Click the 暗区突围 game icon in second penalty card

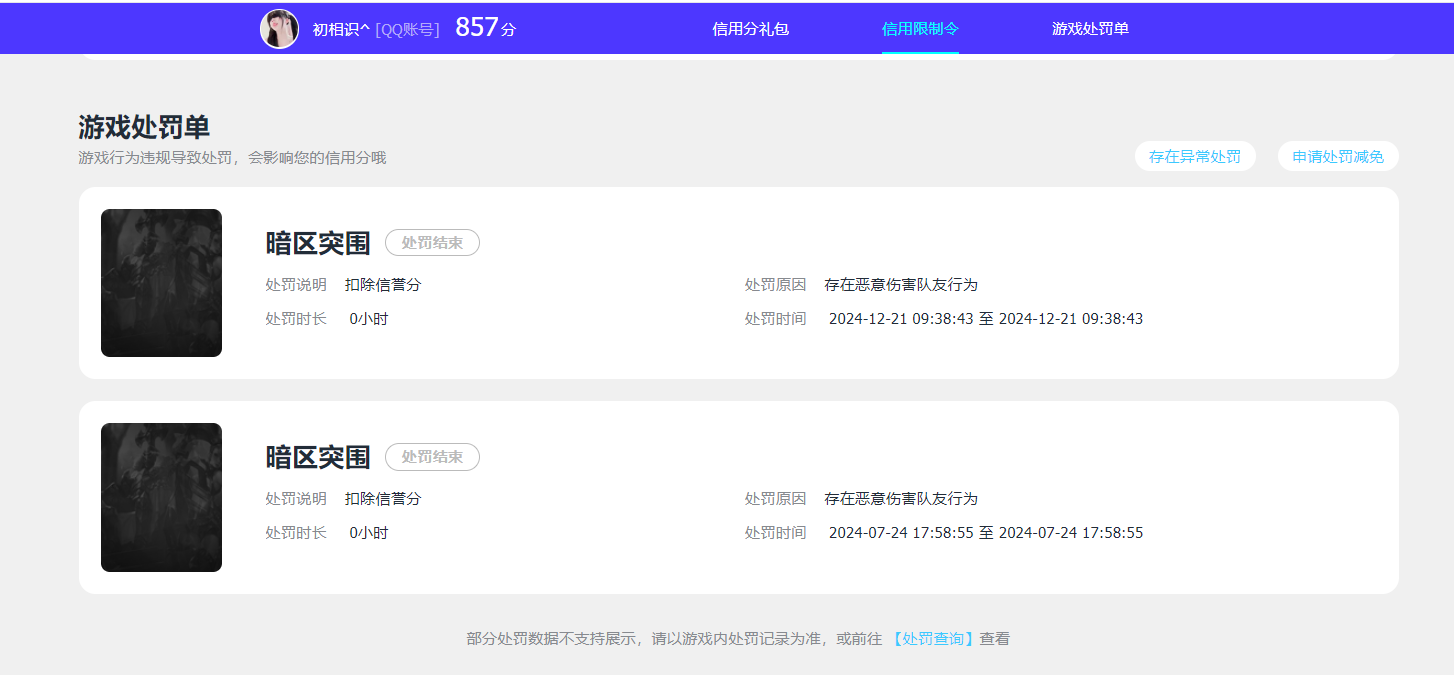click(161, 497)
